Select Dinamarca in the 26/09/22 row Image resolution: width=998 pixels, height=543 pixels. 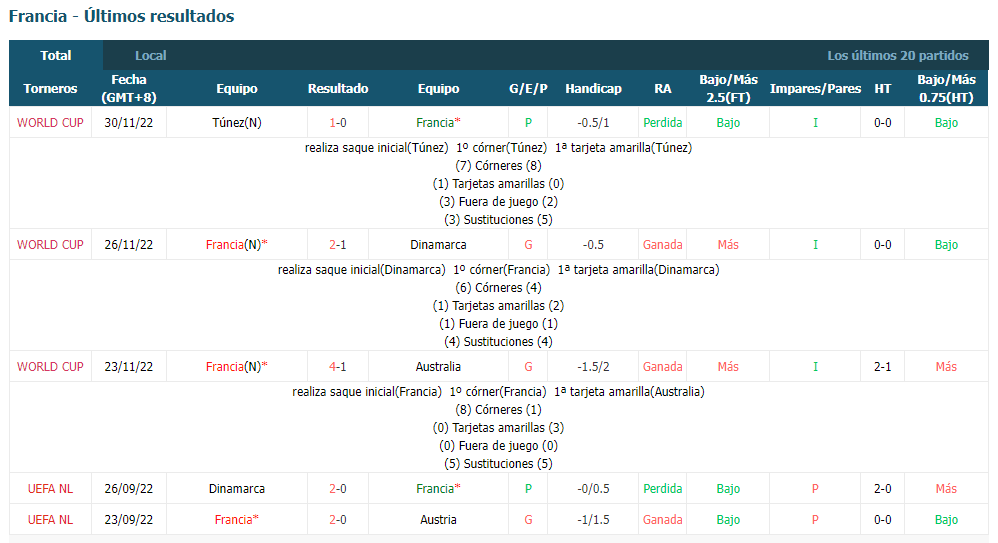coord(237,489)
